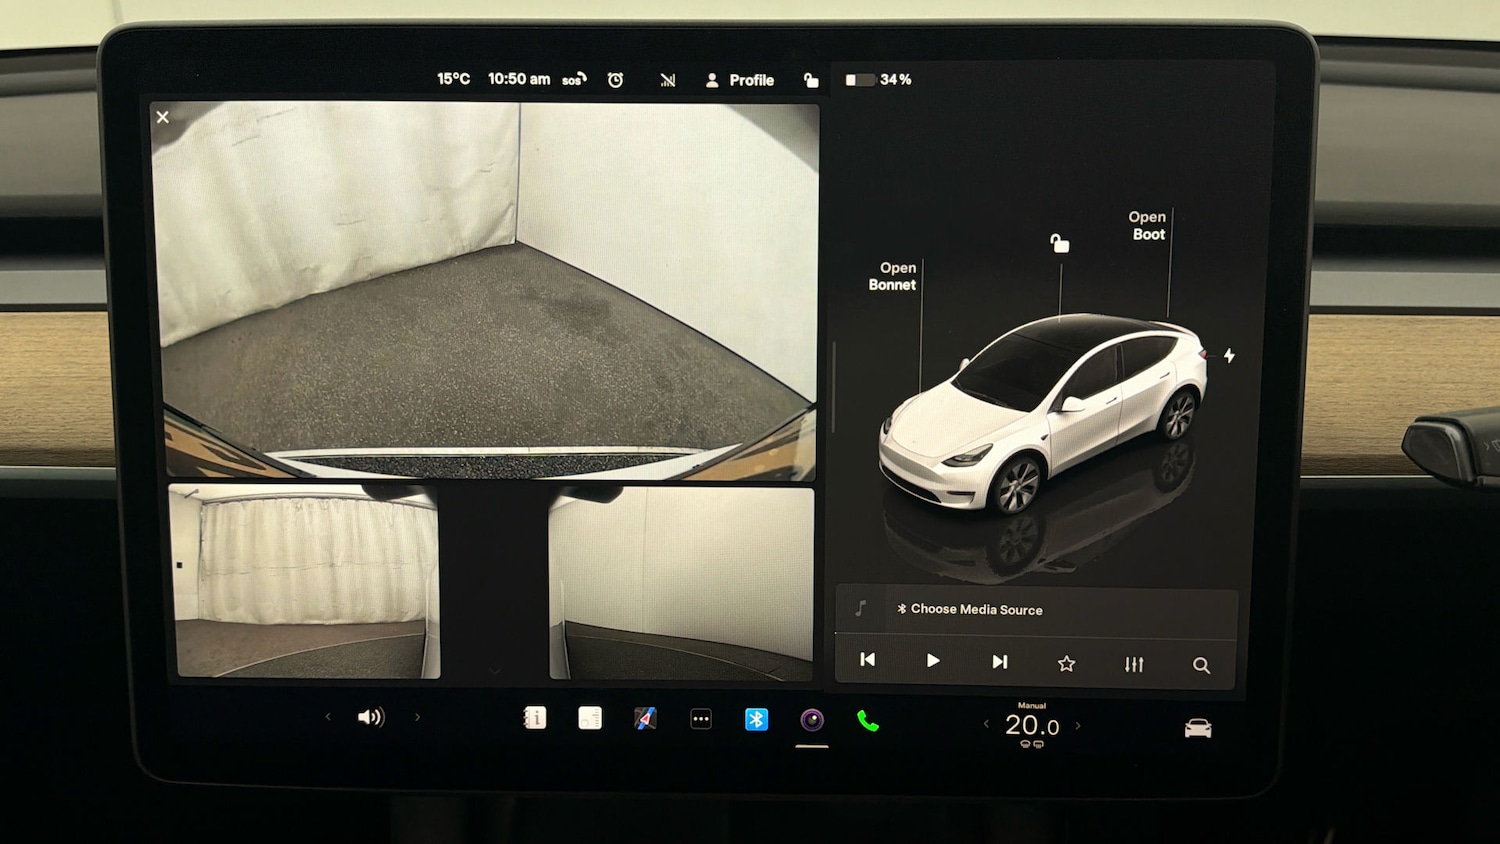
Task: Tap the battery 34% indicator
Action: pyautogui.click(x=879, y=80)
